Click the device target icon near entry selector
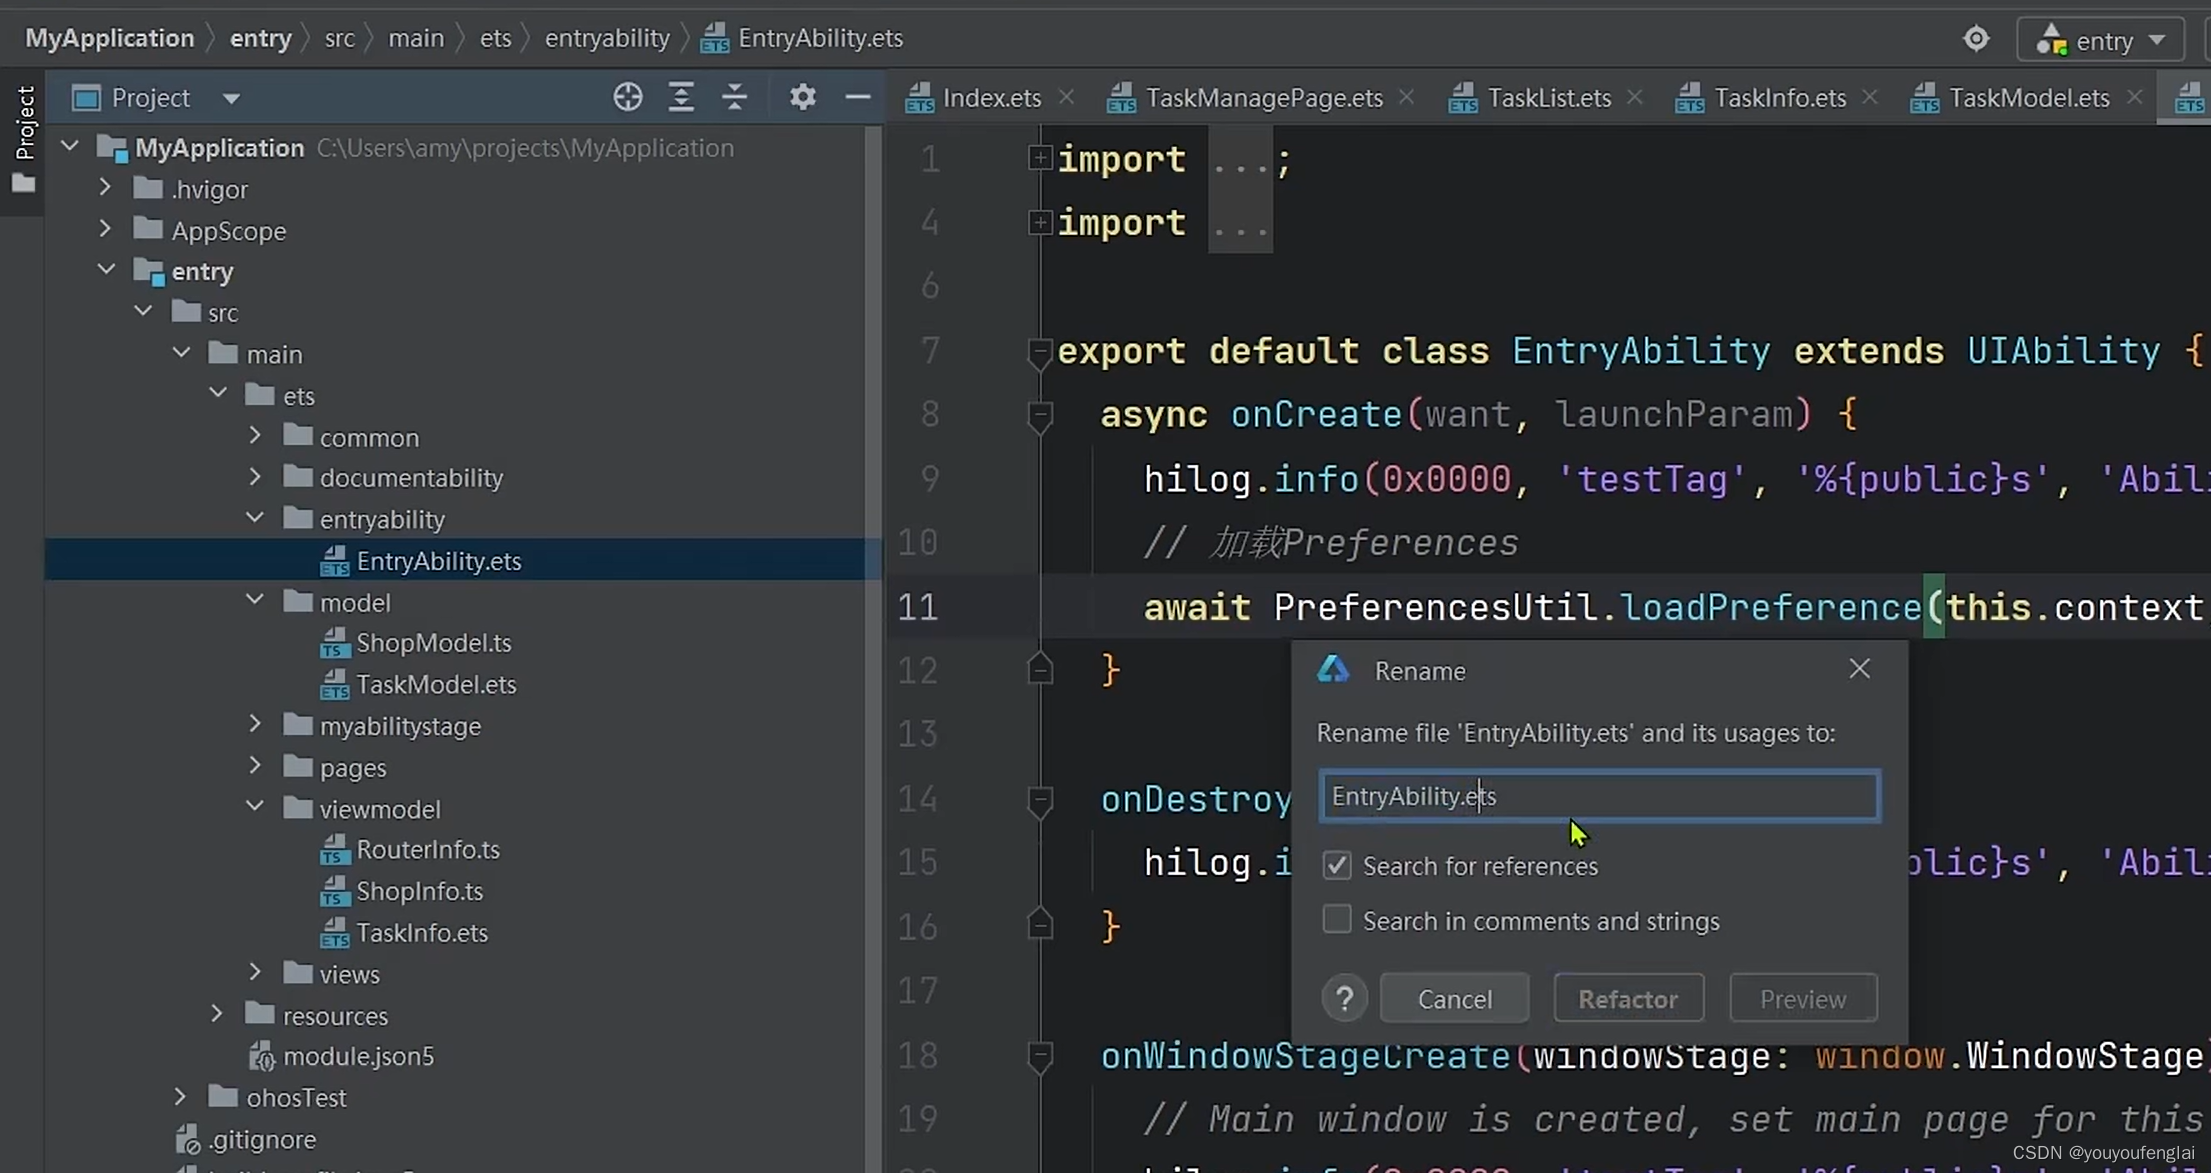The image size is (2211, 1173). [1976, 39]
